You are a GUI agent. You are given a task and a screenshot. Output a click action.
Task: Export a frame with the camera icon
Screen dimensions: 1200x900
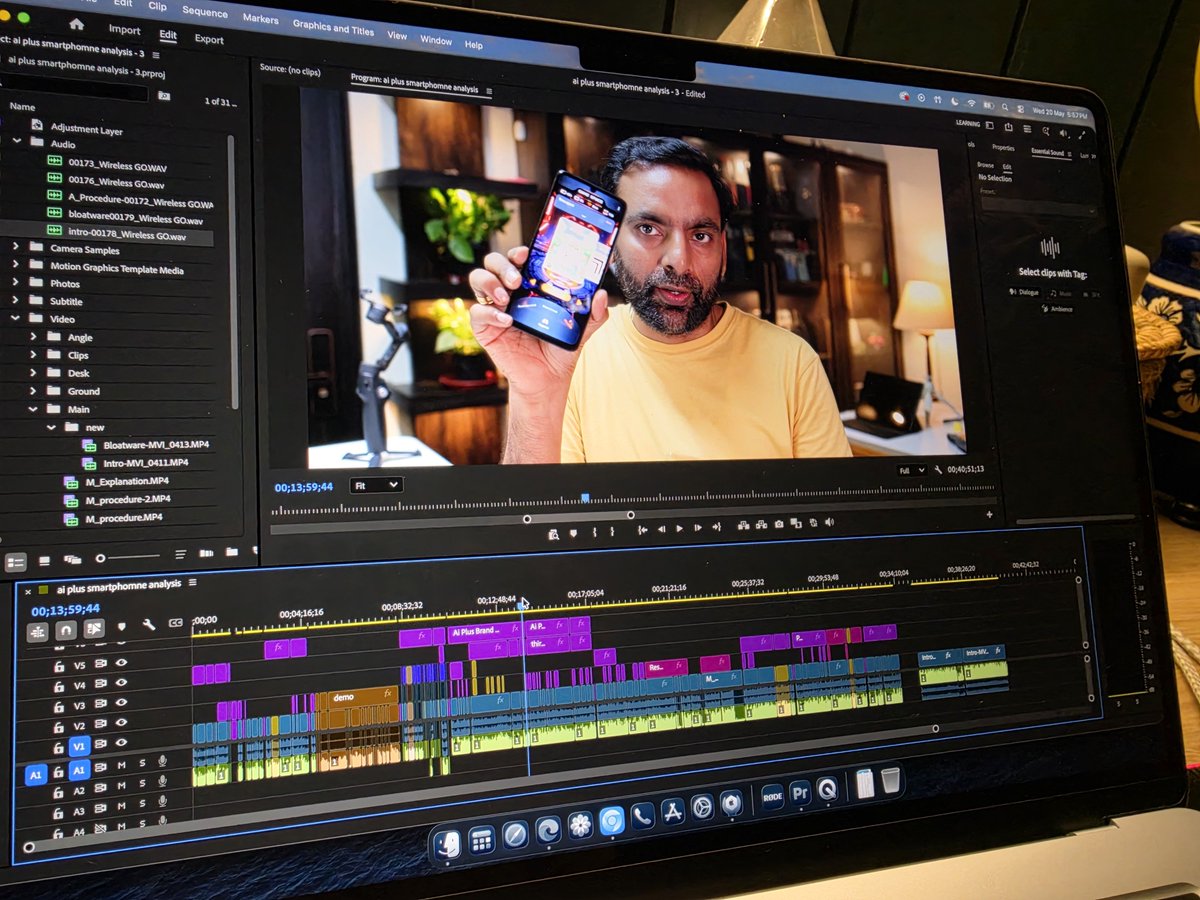click(x=779, y=522)
